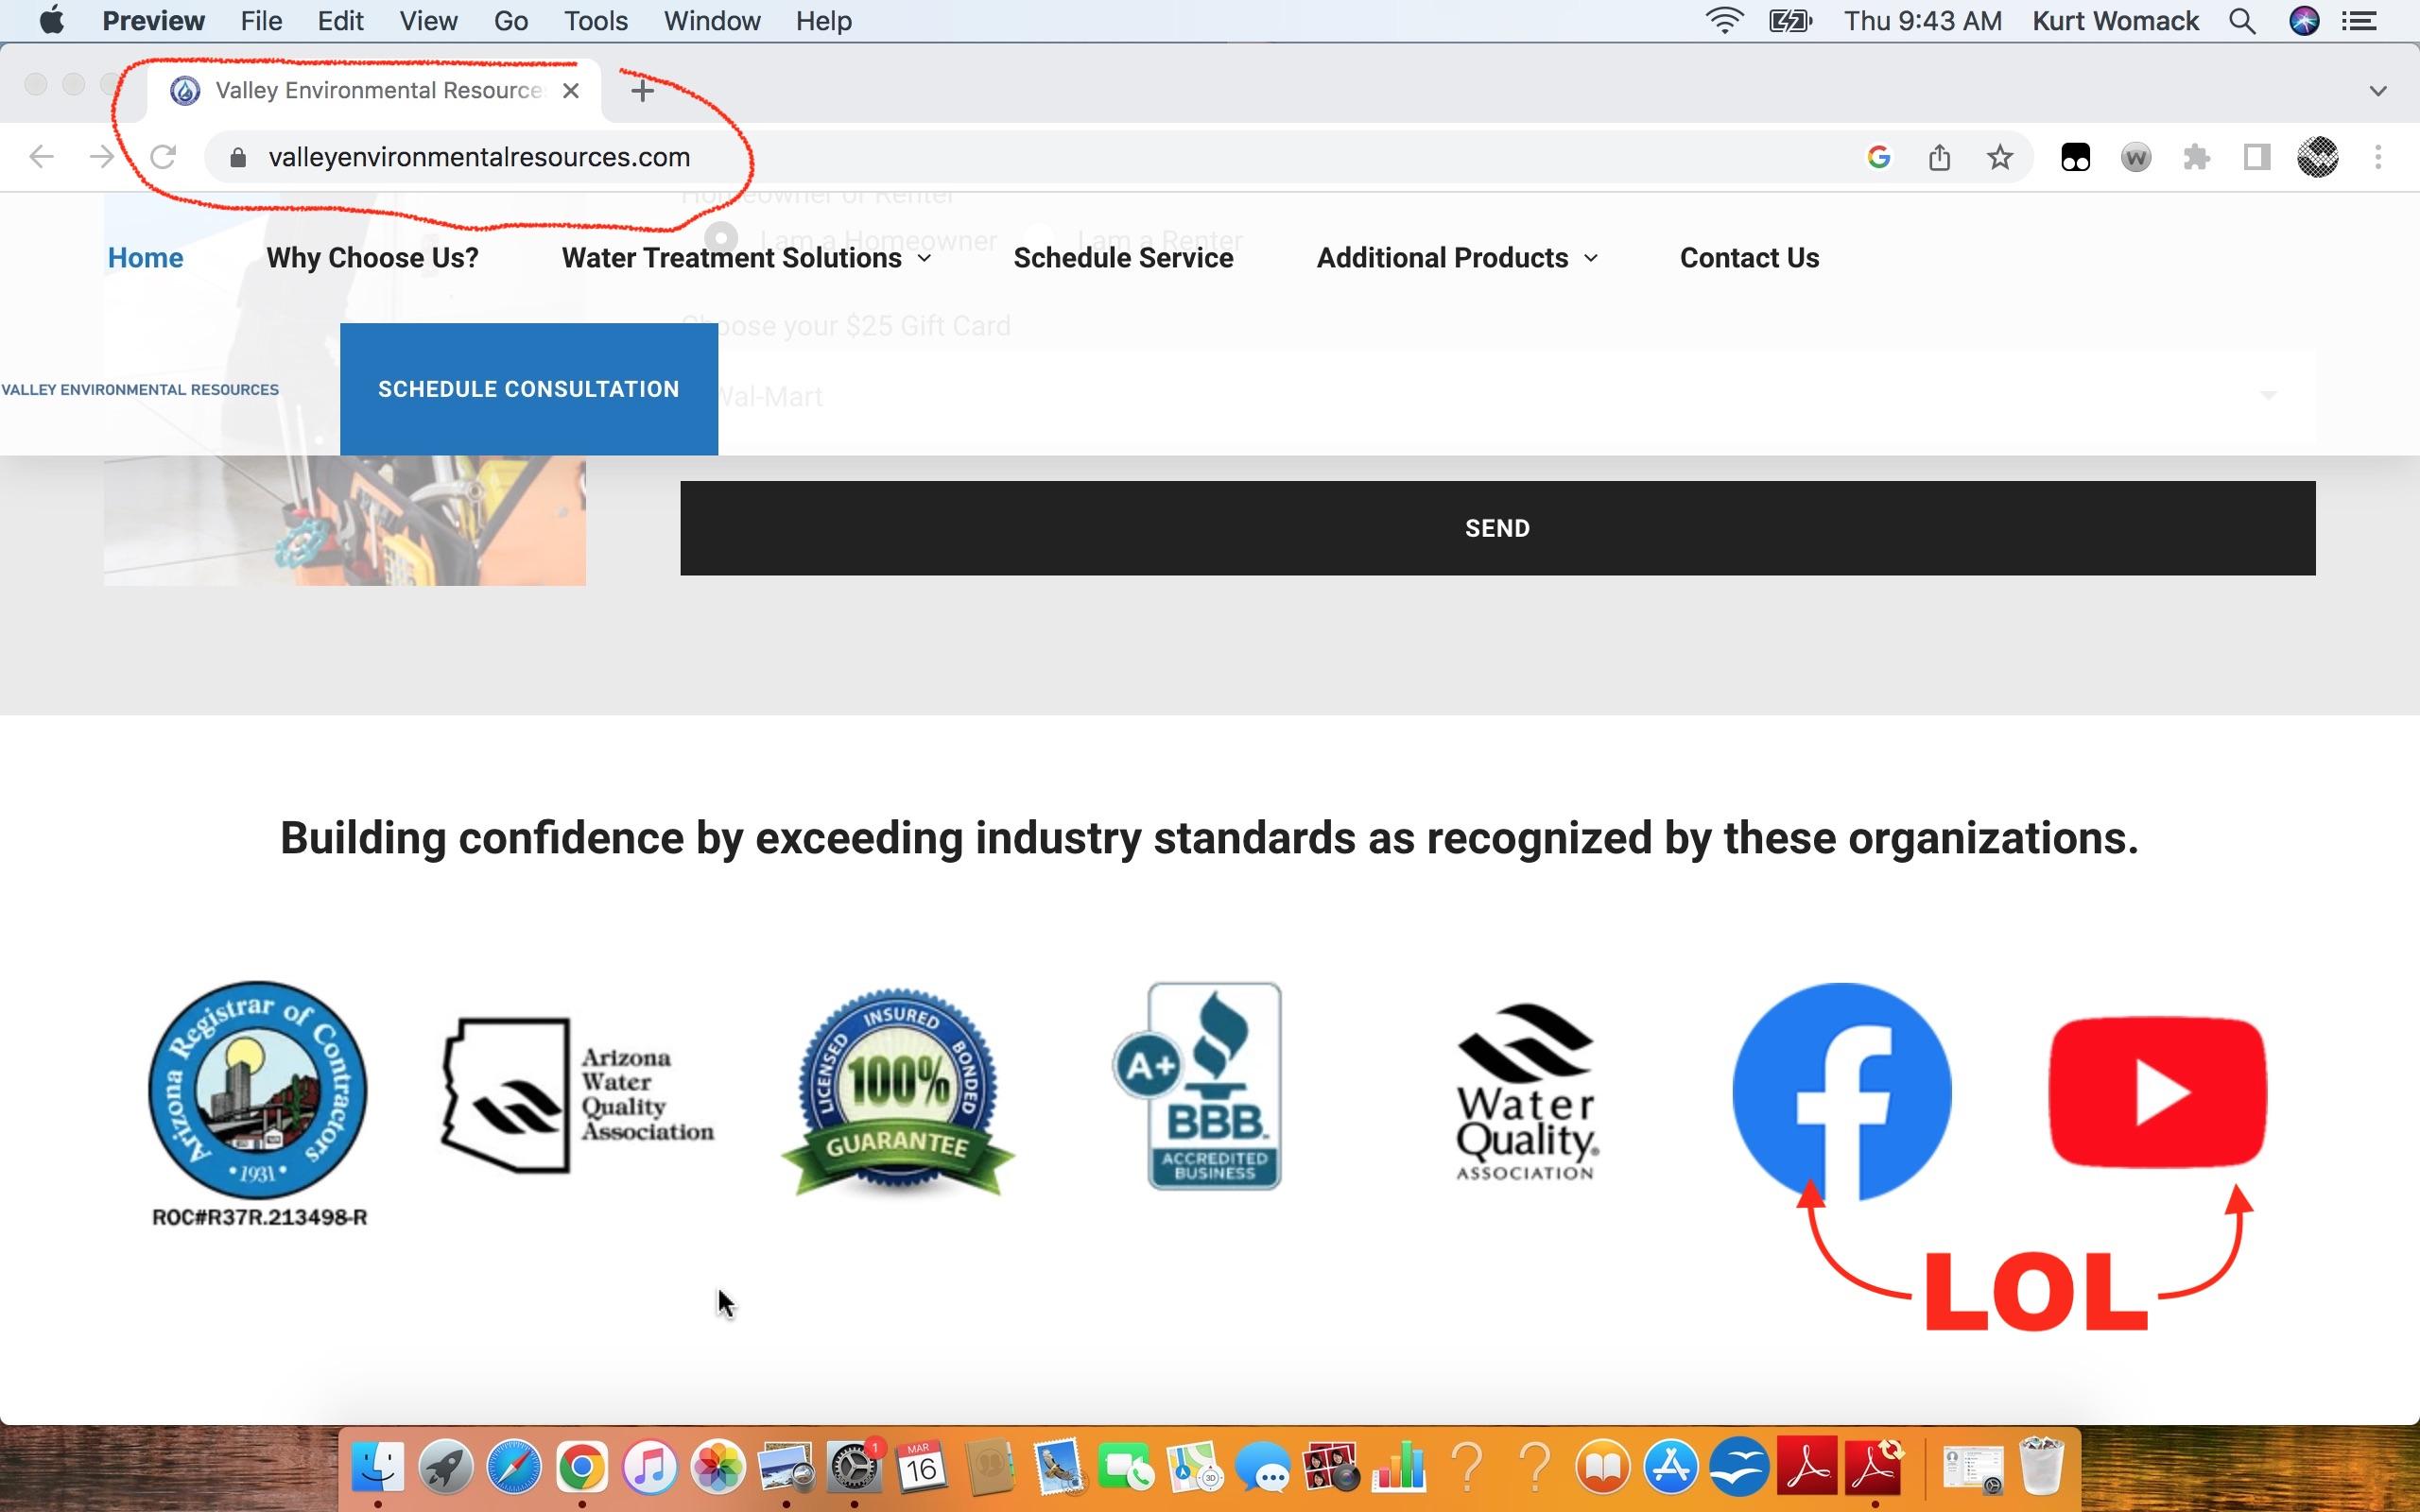Click the battery status icon
This screenshot has width=2420, height=1512.
[1790, 21]
